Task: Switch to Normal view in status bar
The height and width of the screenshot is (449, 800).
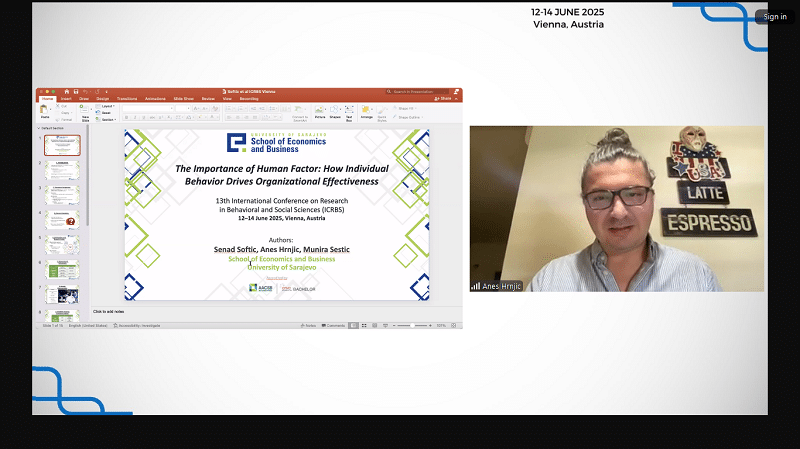Action: tap(353, 325)
